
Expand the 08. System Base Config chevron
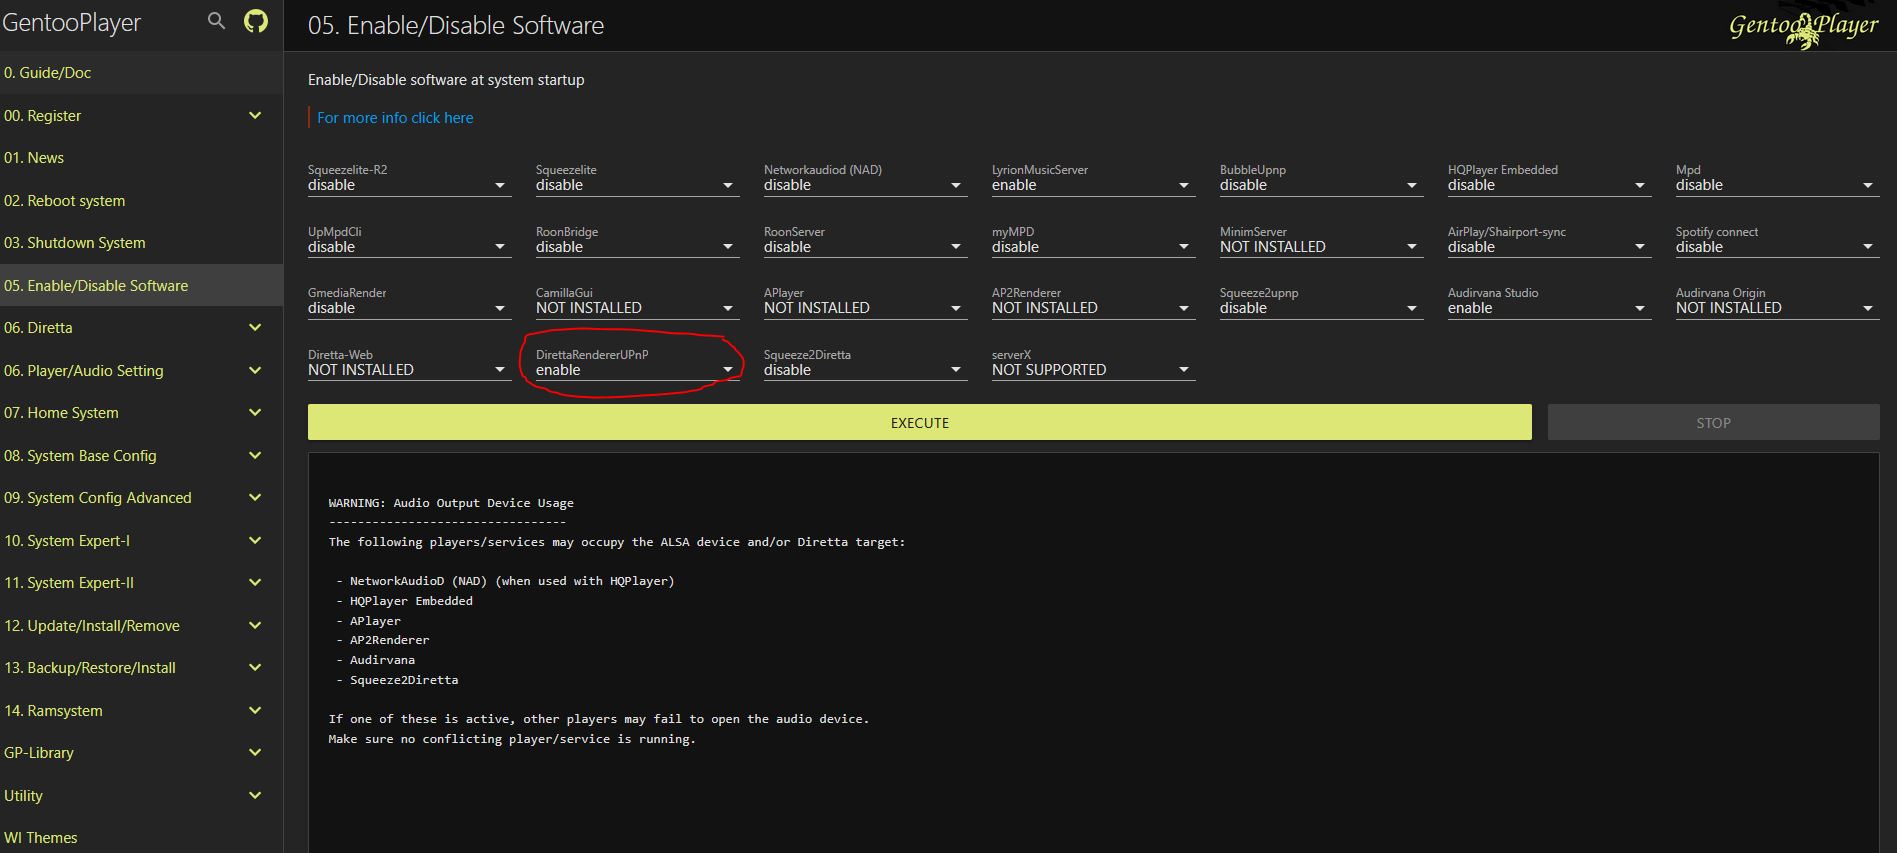coord(255,455)
